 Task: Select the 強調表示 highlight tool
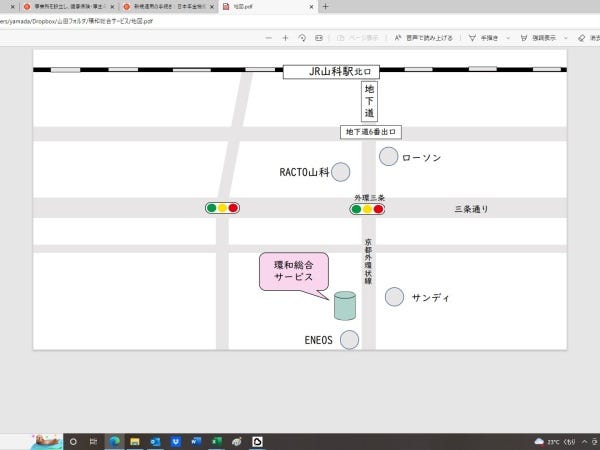pyautogui.click(x=538, y=38)
